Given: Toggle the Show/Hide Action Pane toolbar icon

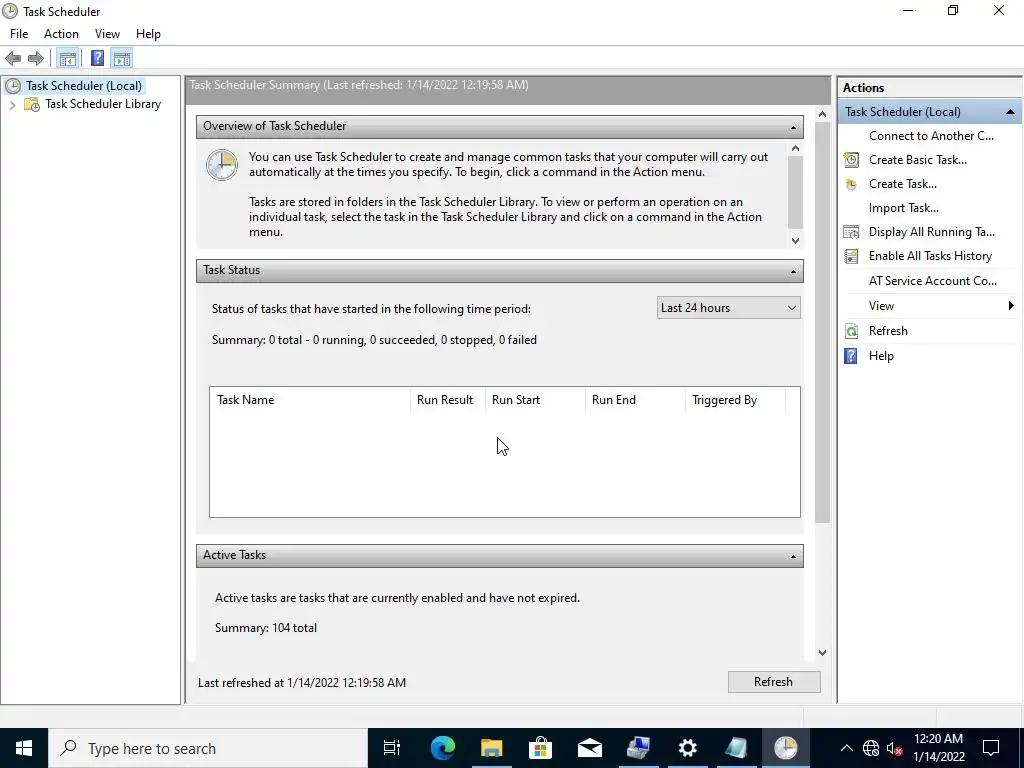Looking at the screenshot, I should pos(121,59).
